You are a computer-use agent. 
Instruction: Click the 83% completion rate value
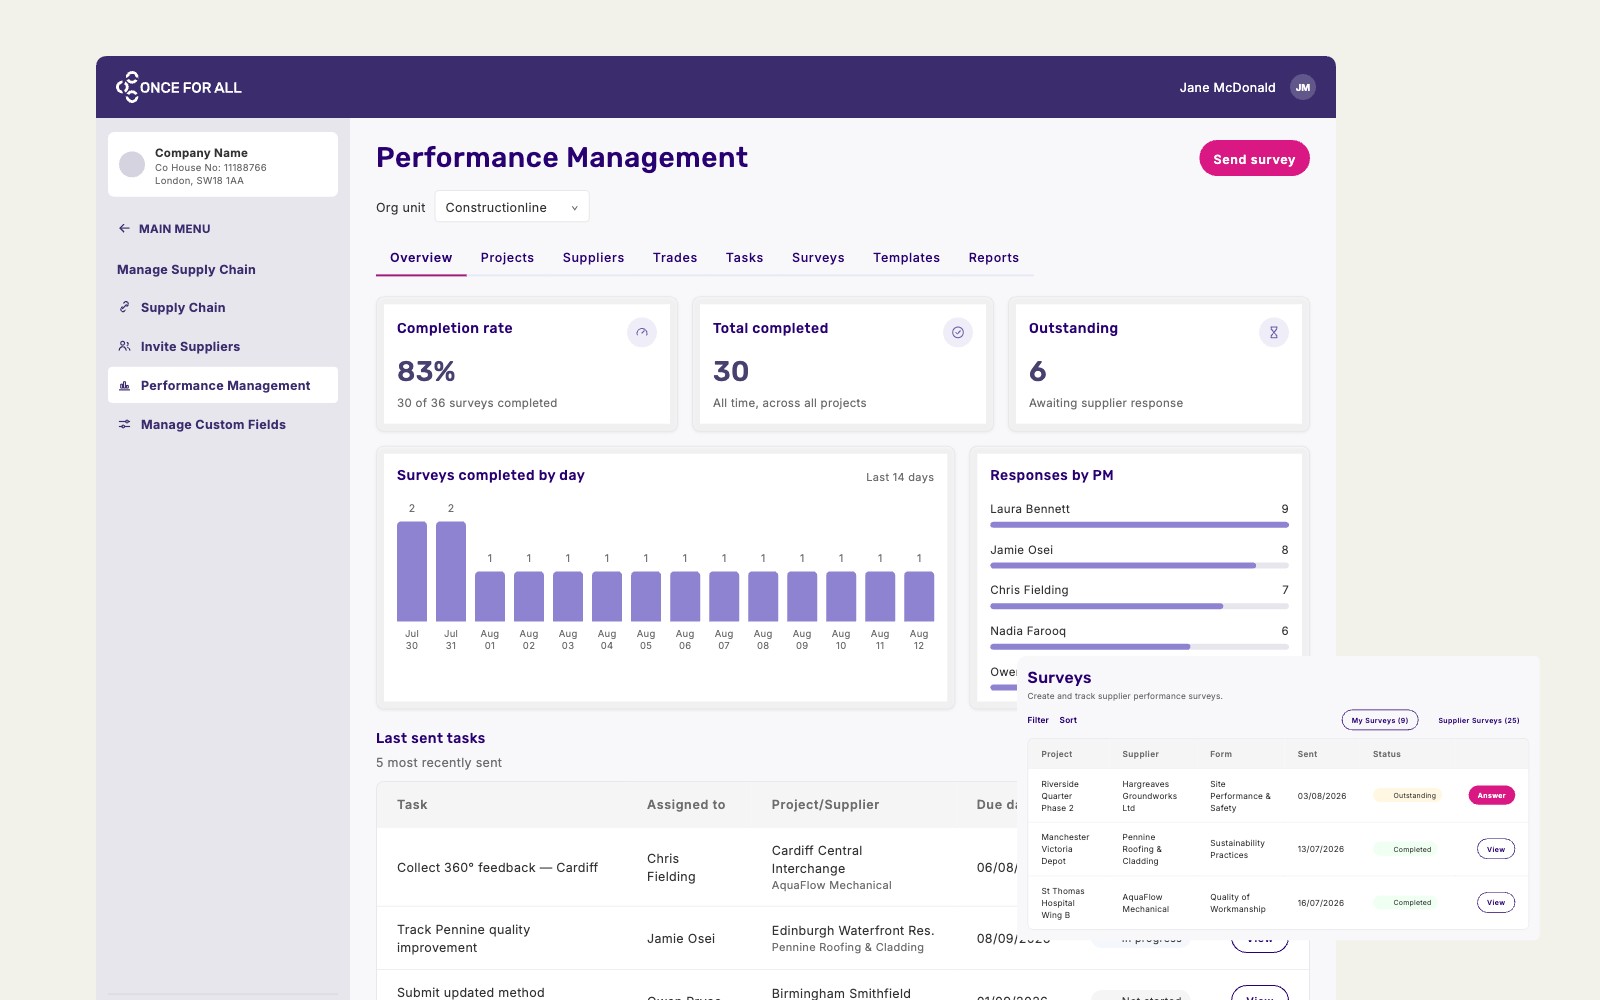(426, 371)
